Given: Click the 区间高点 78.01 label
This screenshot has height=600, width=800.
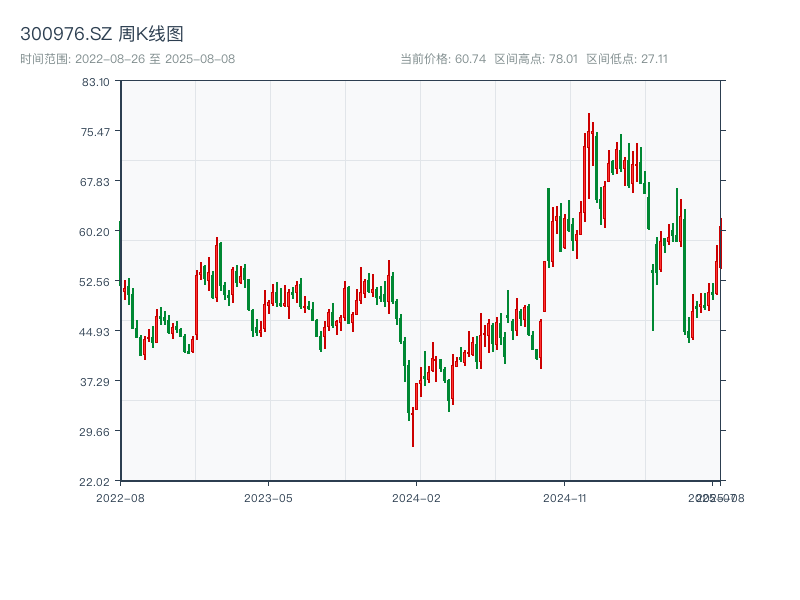Looking at the screenshot, I should 536,59.
